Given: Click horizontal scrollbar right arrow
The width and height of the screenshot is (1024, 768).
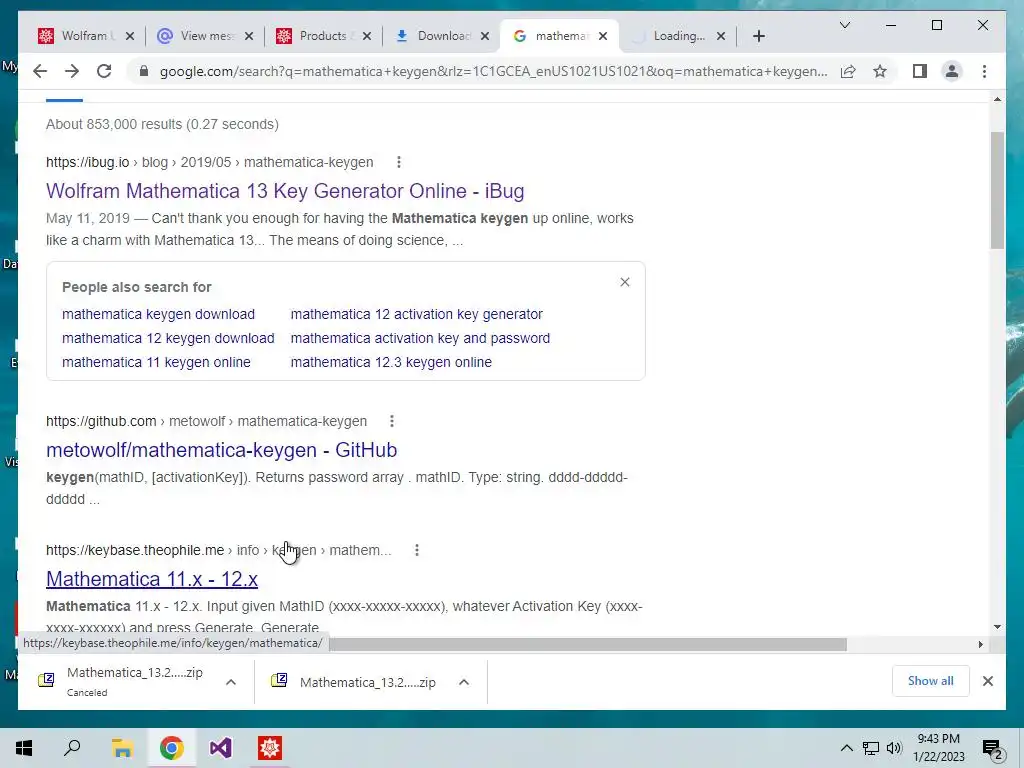Looking at the screenshot, I should (x=980, y=645).
